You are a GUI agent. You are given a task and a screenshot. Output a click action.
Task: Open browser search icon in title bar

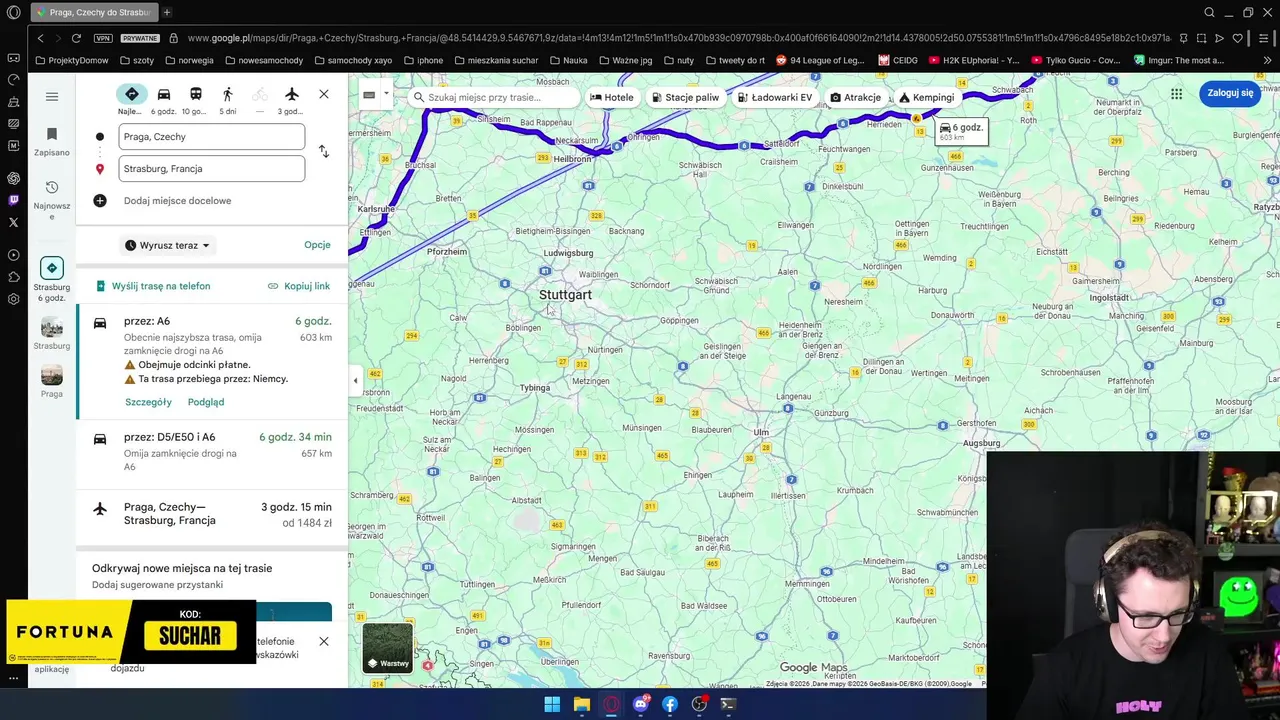(1209, 13)
